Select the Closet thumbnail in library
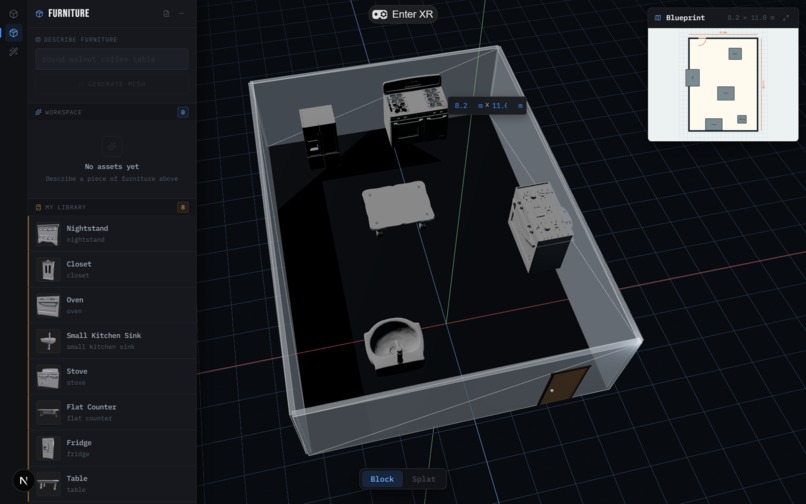This screenshot has height=504, width=806. tap(48, 269)
